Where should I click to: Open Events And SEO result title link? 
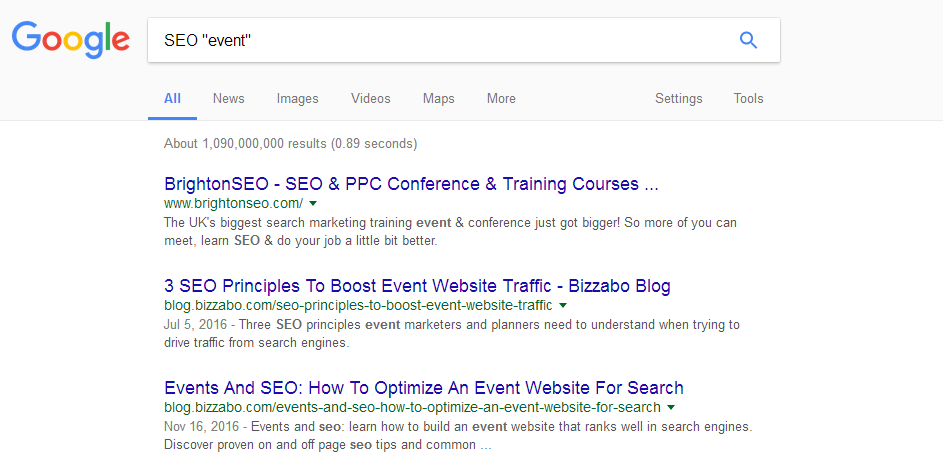[x=424, y=387]
